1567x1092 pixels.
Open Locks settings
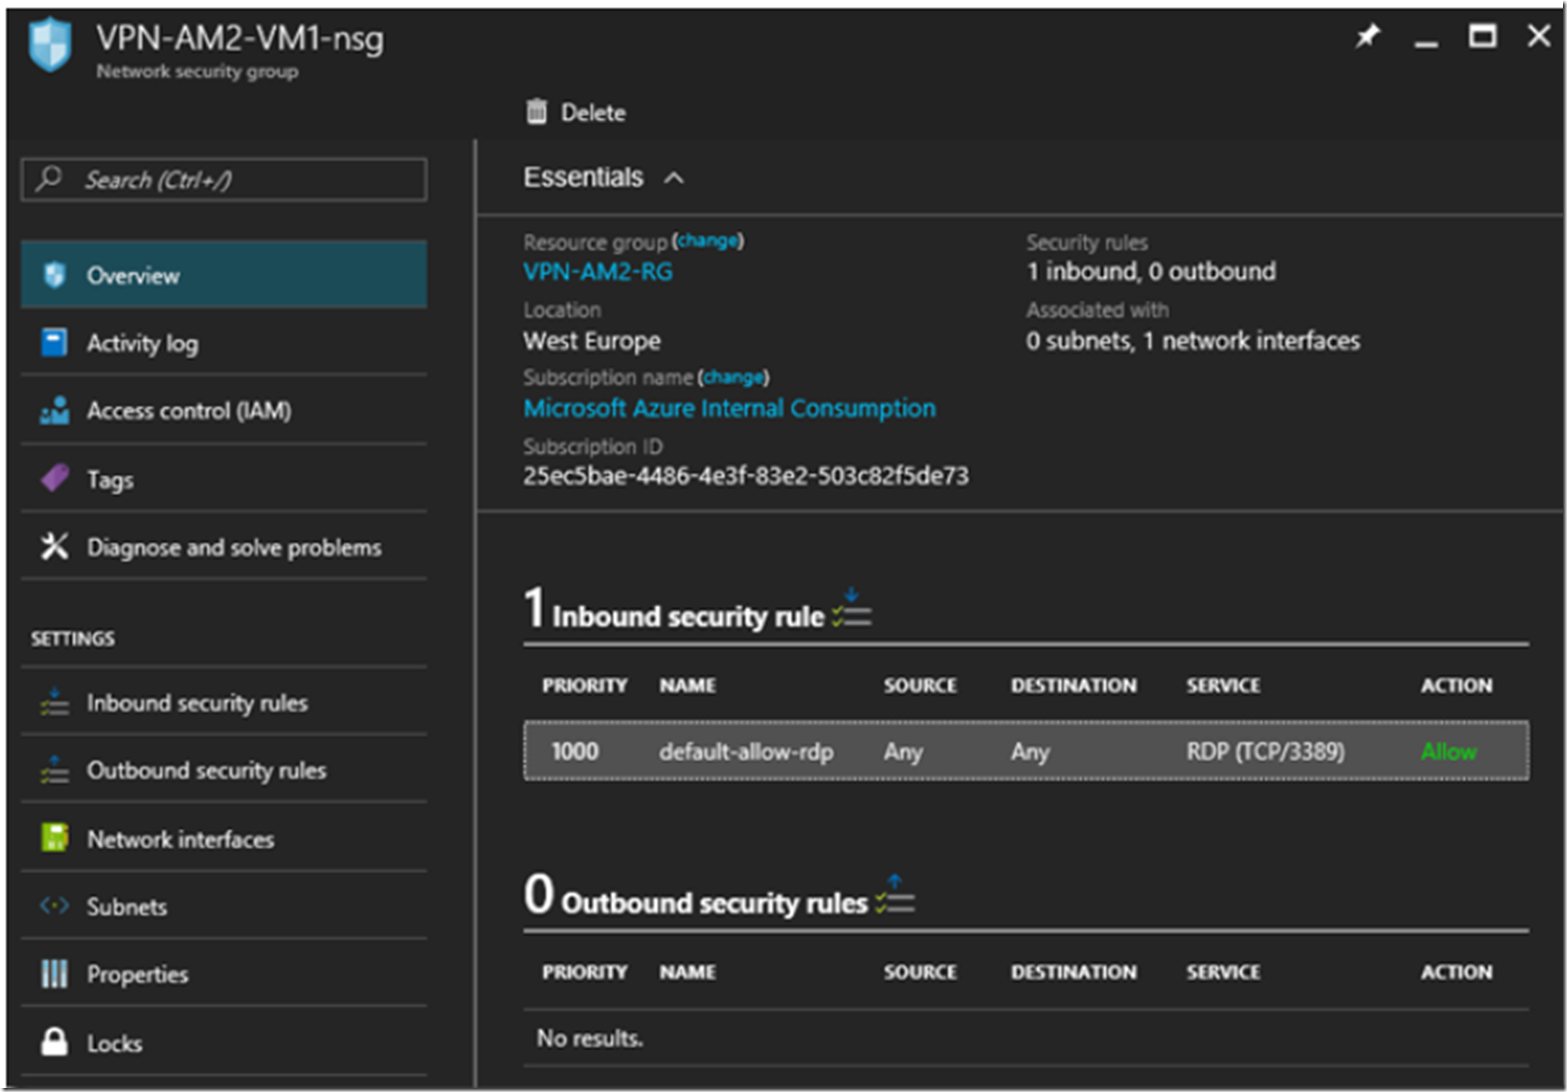(224, 1042)
